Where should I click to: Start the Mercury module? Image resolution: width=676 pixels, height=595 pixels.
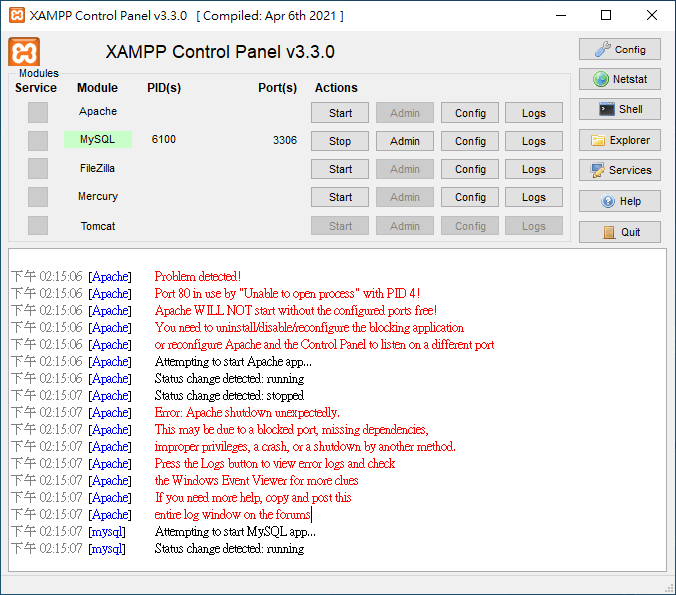tap(340, 197)
